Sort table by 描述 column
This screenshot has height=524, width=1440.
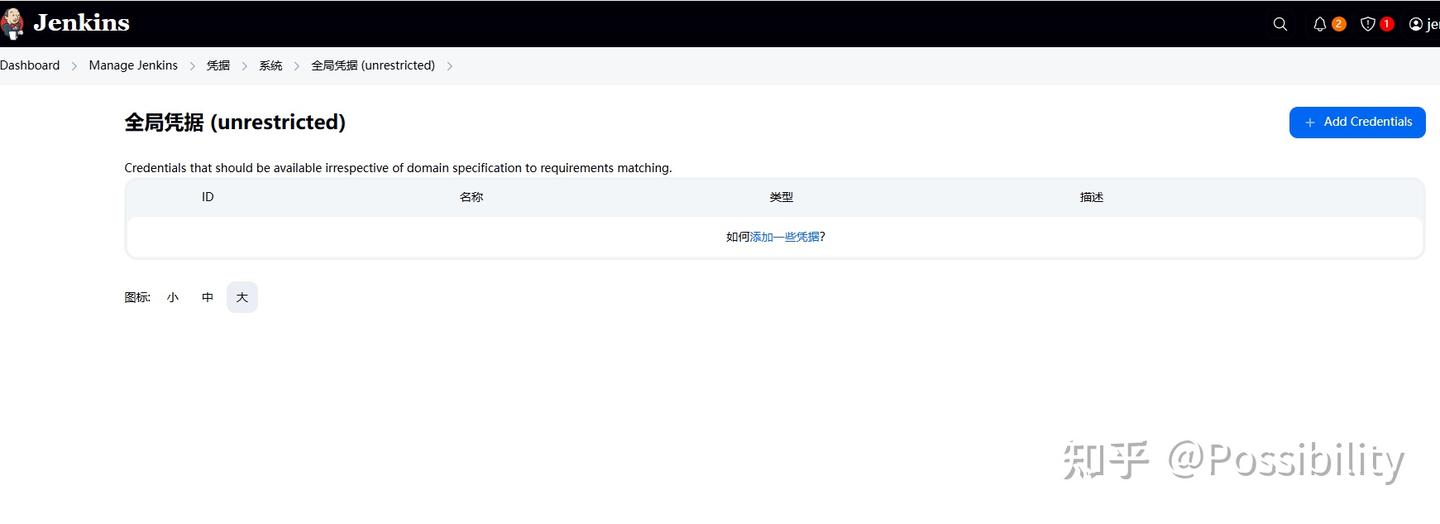click(x=1092, y=197)
